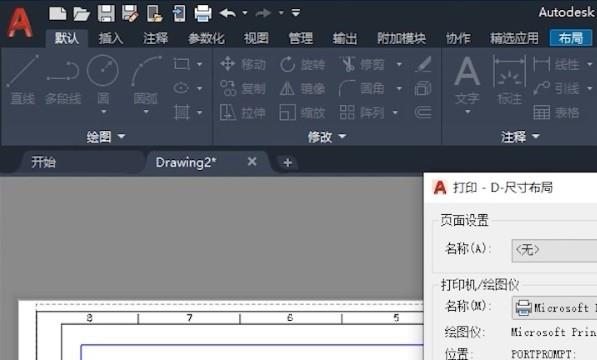The width and height of the screenshot is (597, 360).
Task: Open redo history dropdown arrow
Action: click(x=281, y=13)
